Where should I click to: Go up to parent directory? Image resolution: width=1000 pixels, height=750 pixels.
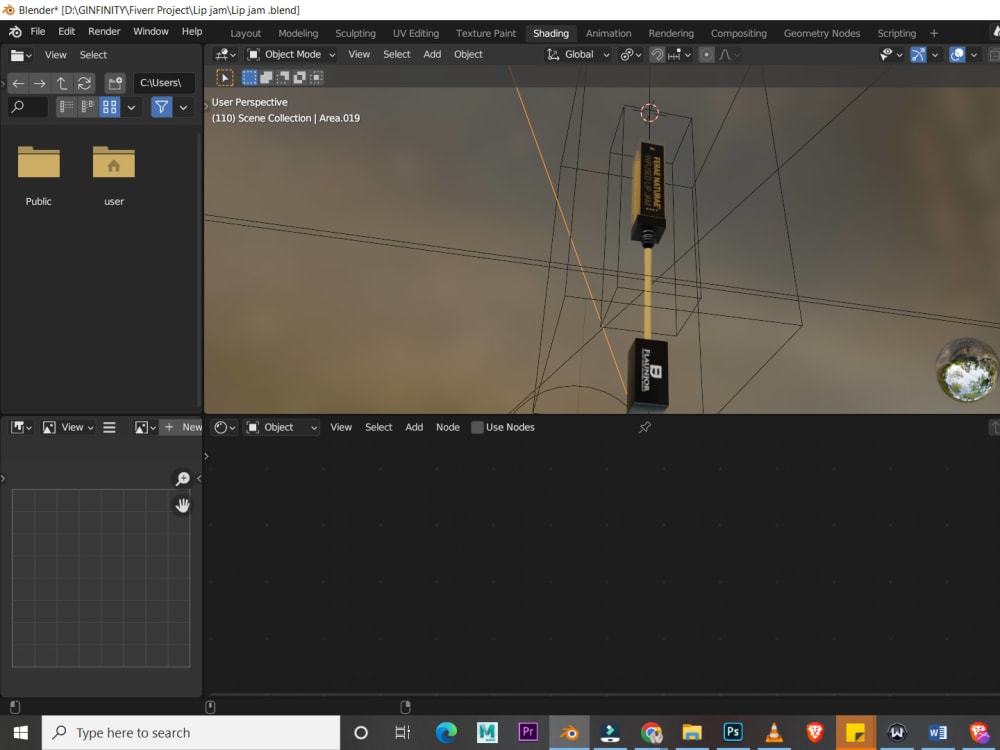[62, 83]
